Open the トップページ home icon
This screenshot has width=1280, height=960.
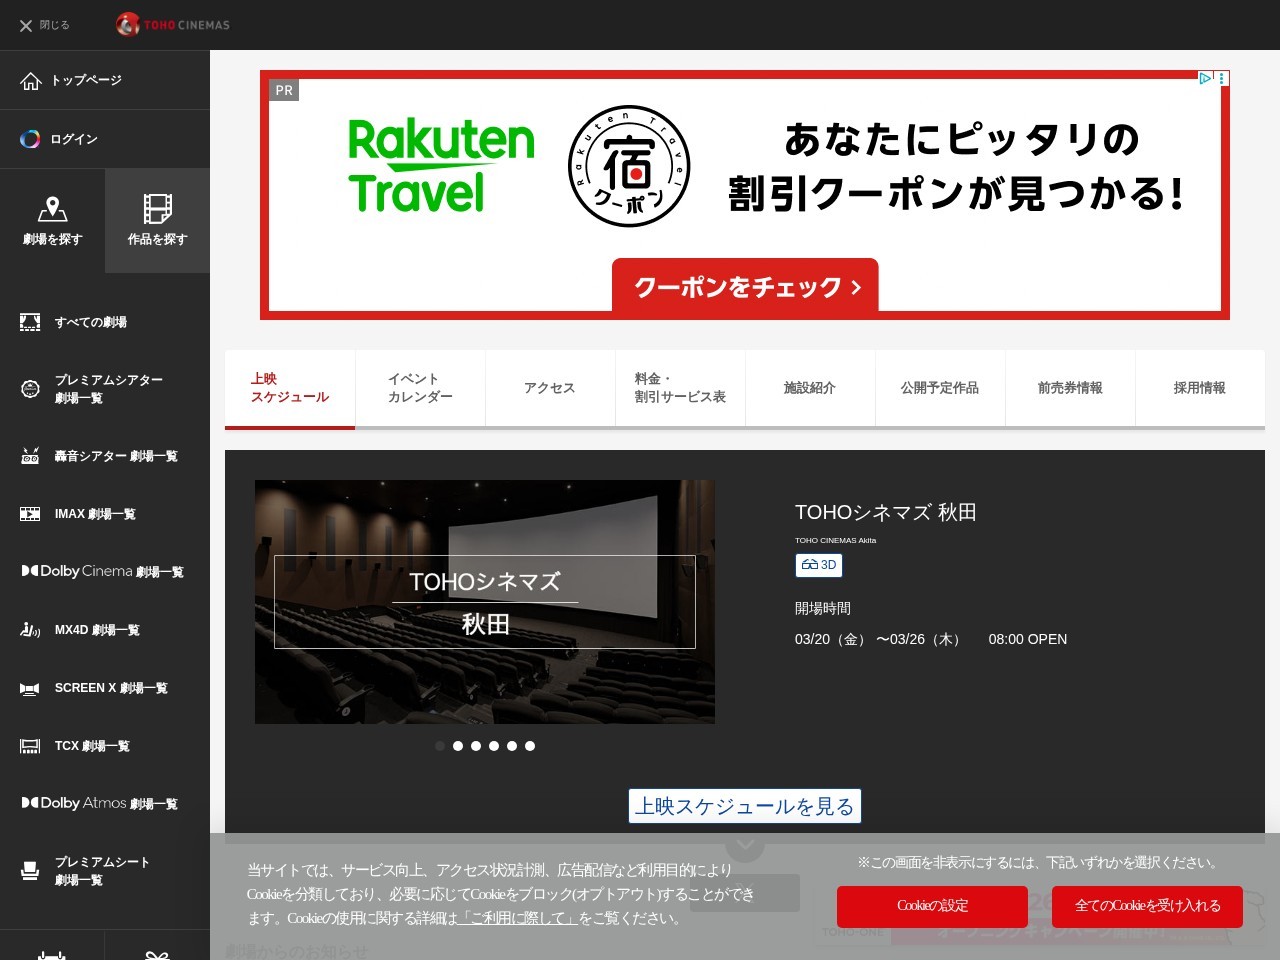pyautogui.click(x=31, y=80)
